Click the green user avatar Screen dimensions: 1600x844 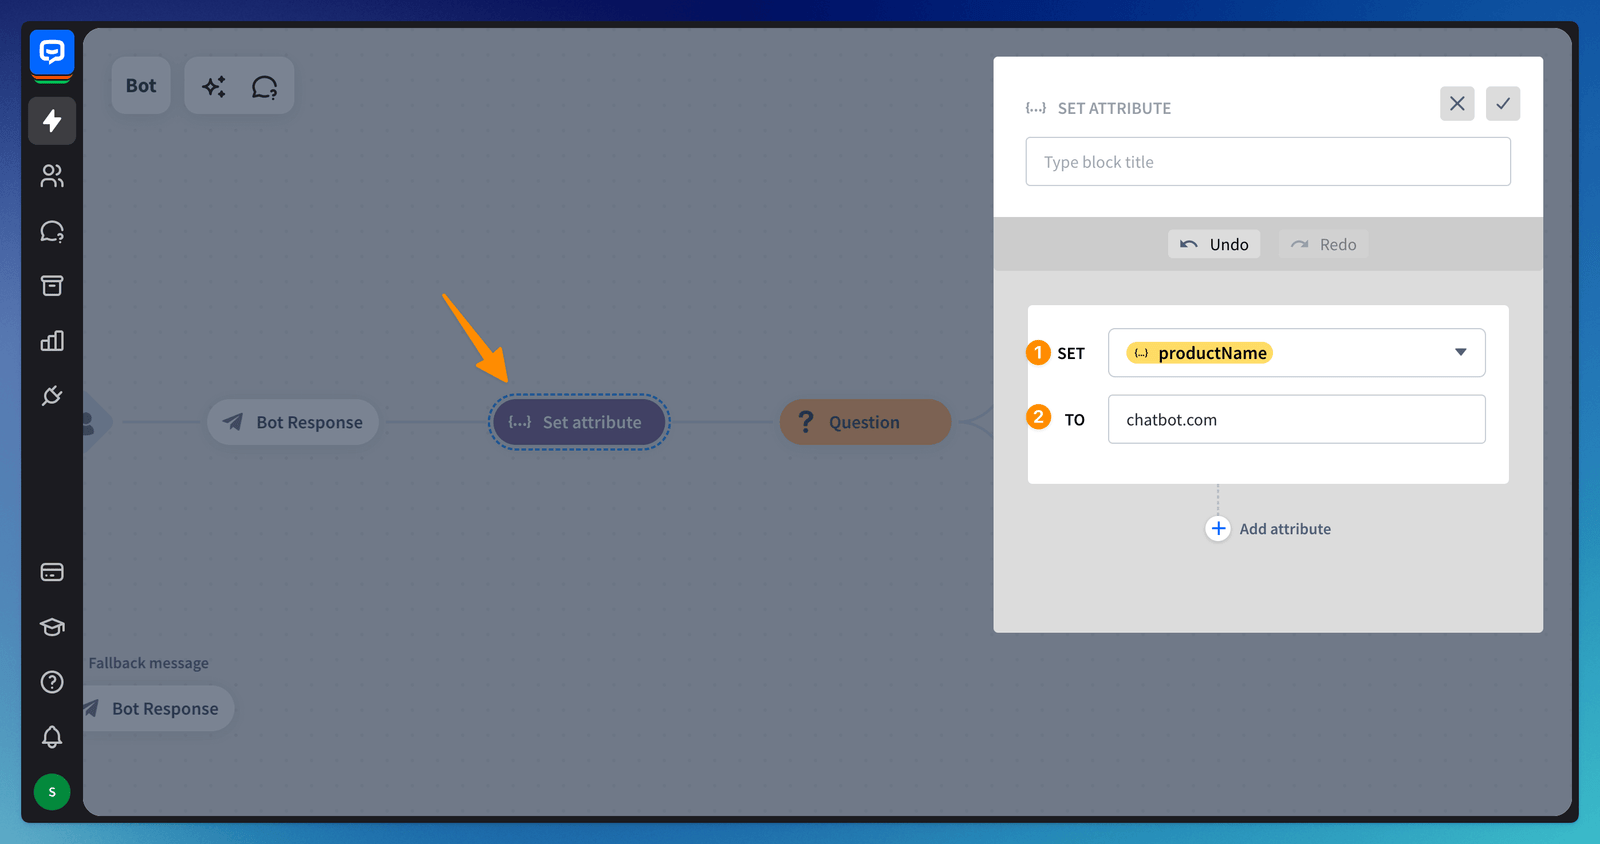[52, 792]
